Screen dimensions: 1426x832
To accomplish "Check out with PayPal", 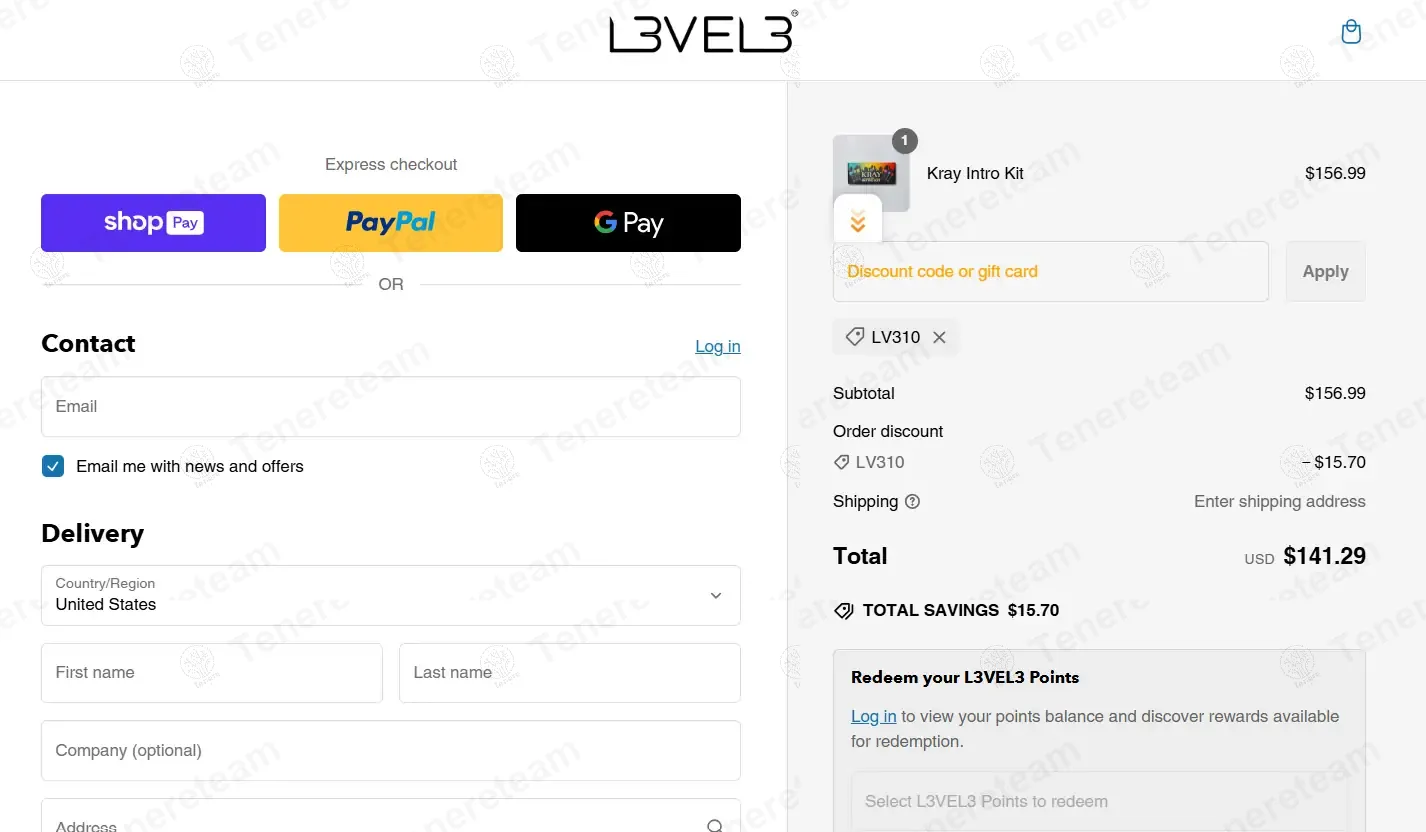I will (391, 223).
